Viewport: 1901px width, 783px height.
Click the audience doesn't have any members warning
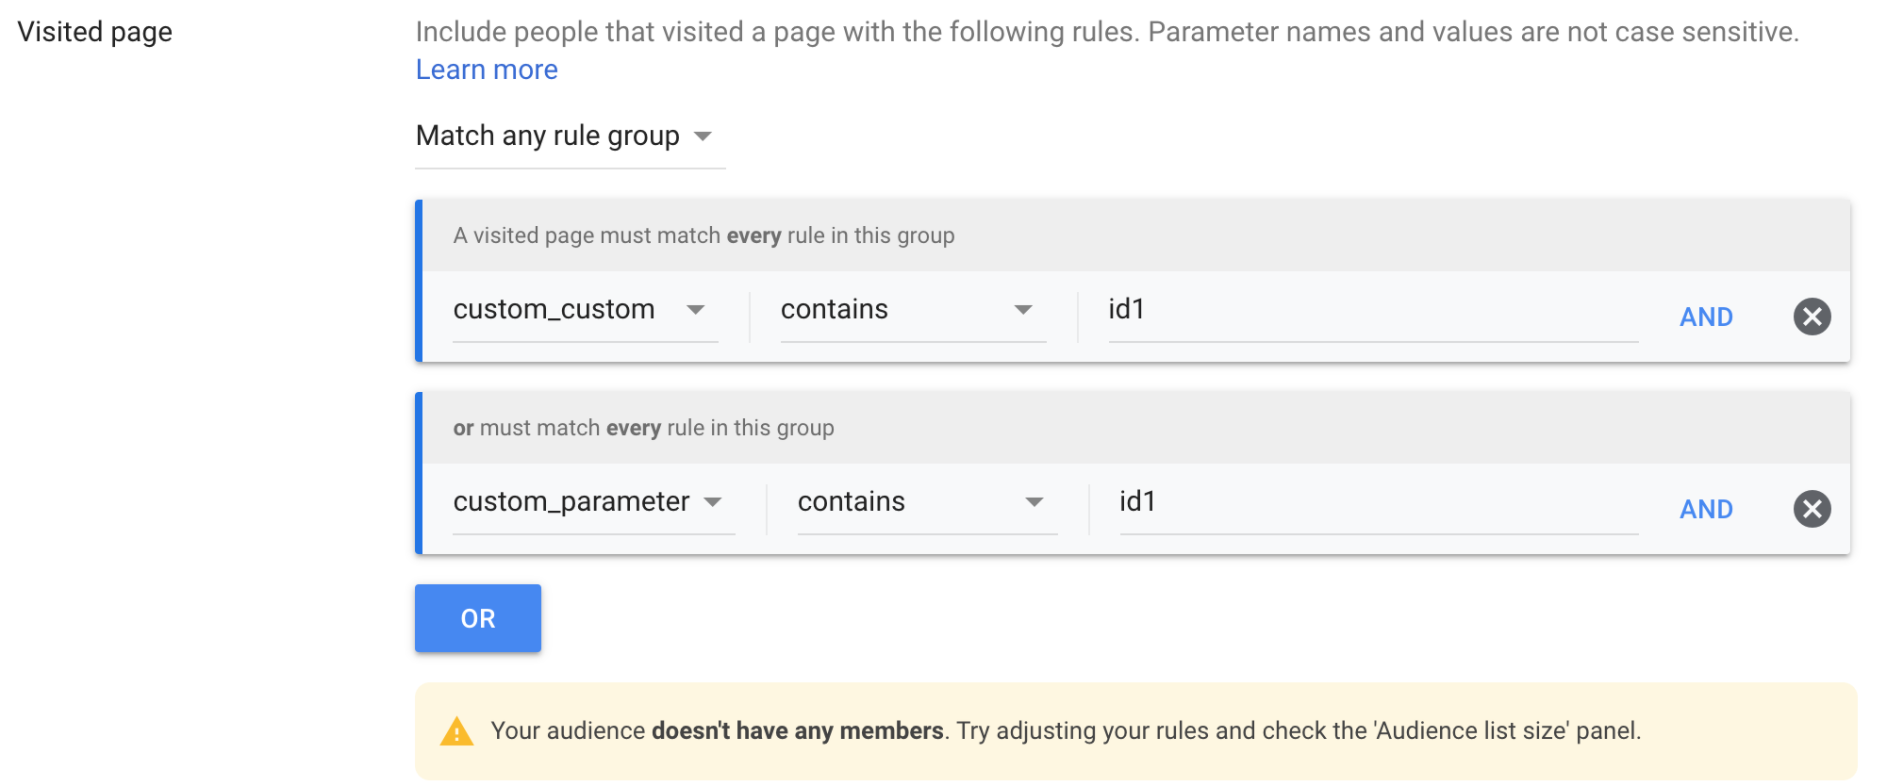[1136, 731]
